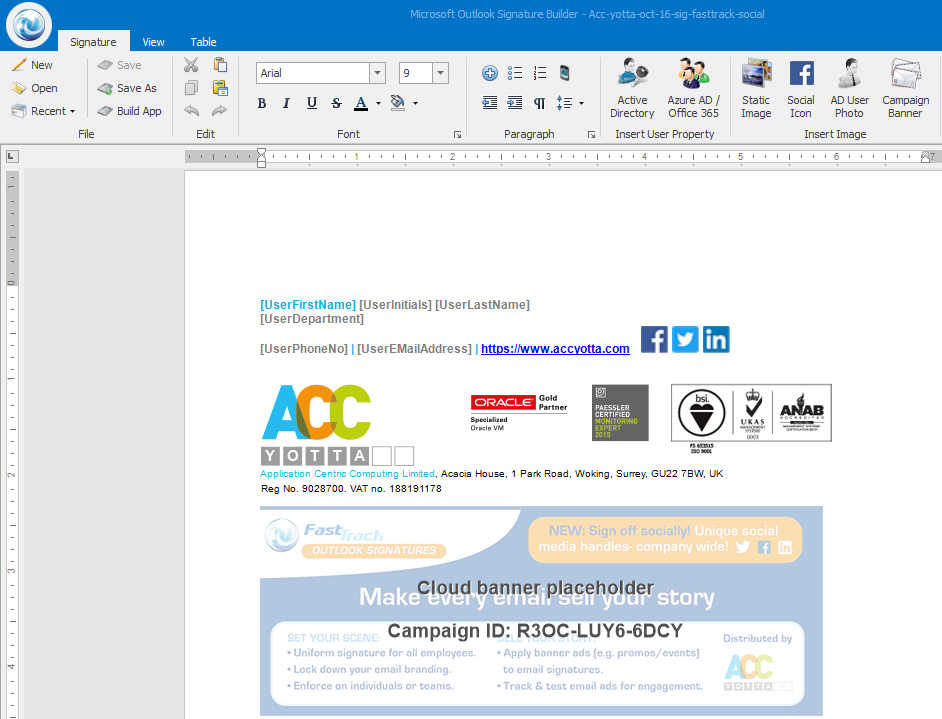This screenshot has height=719, width=942.
Task: Open the line spacing dropdown arrow
Action: coord(582,103)
